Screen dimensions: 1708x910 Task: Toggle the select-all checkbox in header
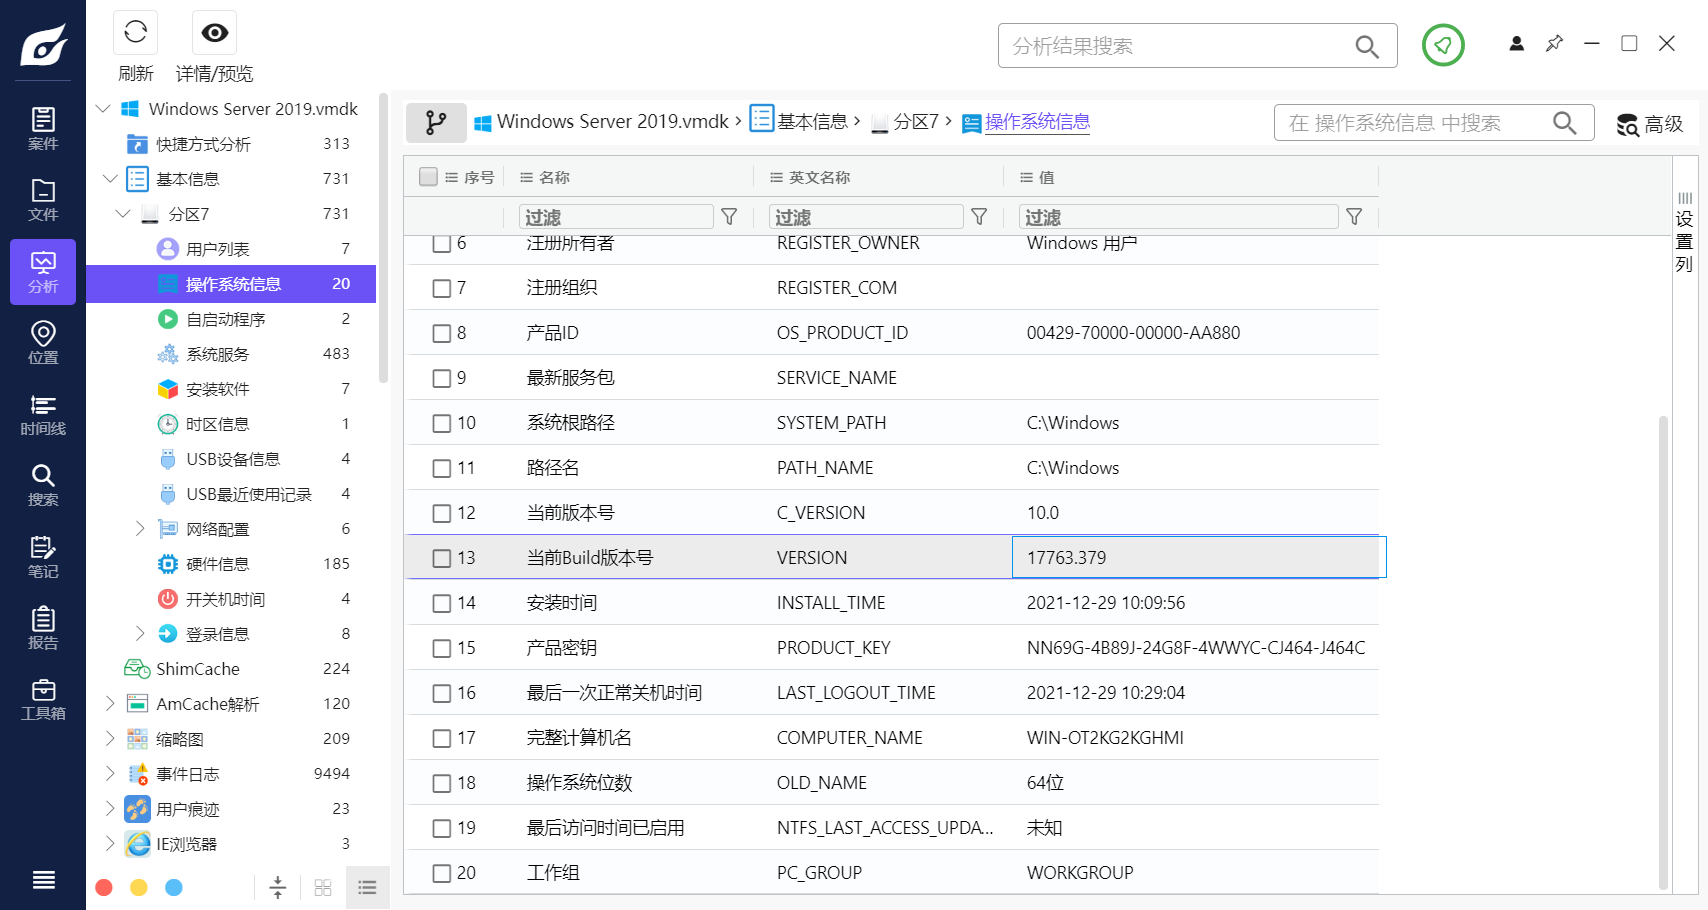pos(428,177)
